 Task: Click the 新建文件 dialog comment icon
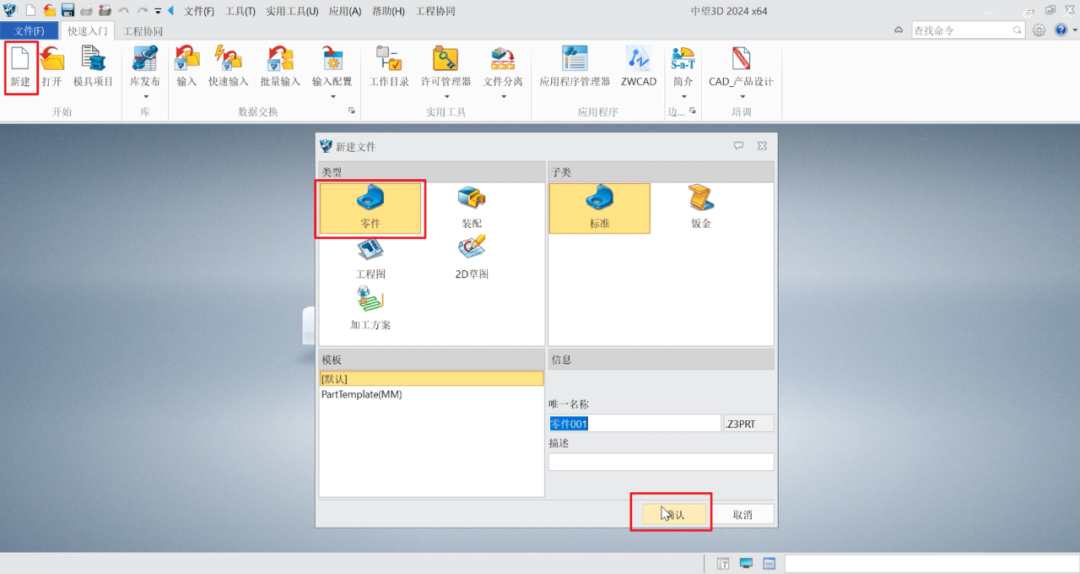tap(738, 146)
